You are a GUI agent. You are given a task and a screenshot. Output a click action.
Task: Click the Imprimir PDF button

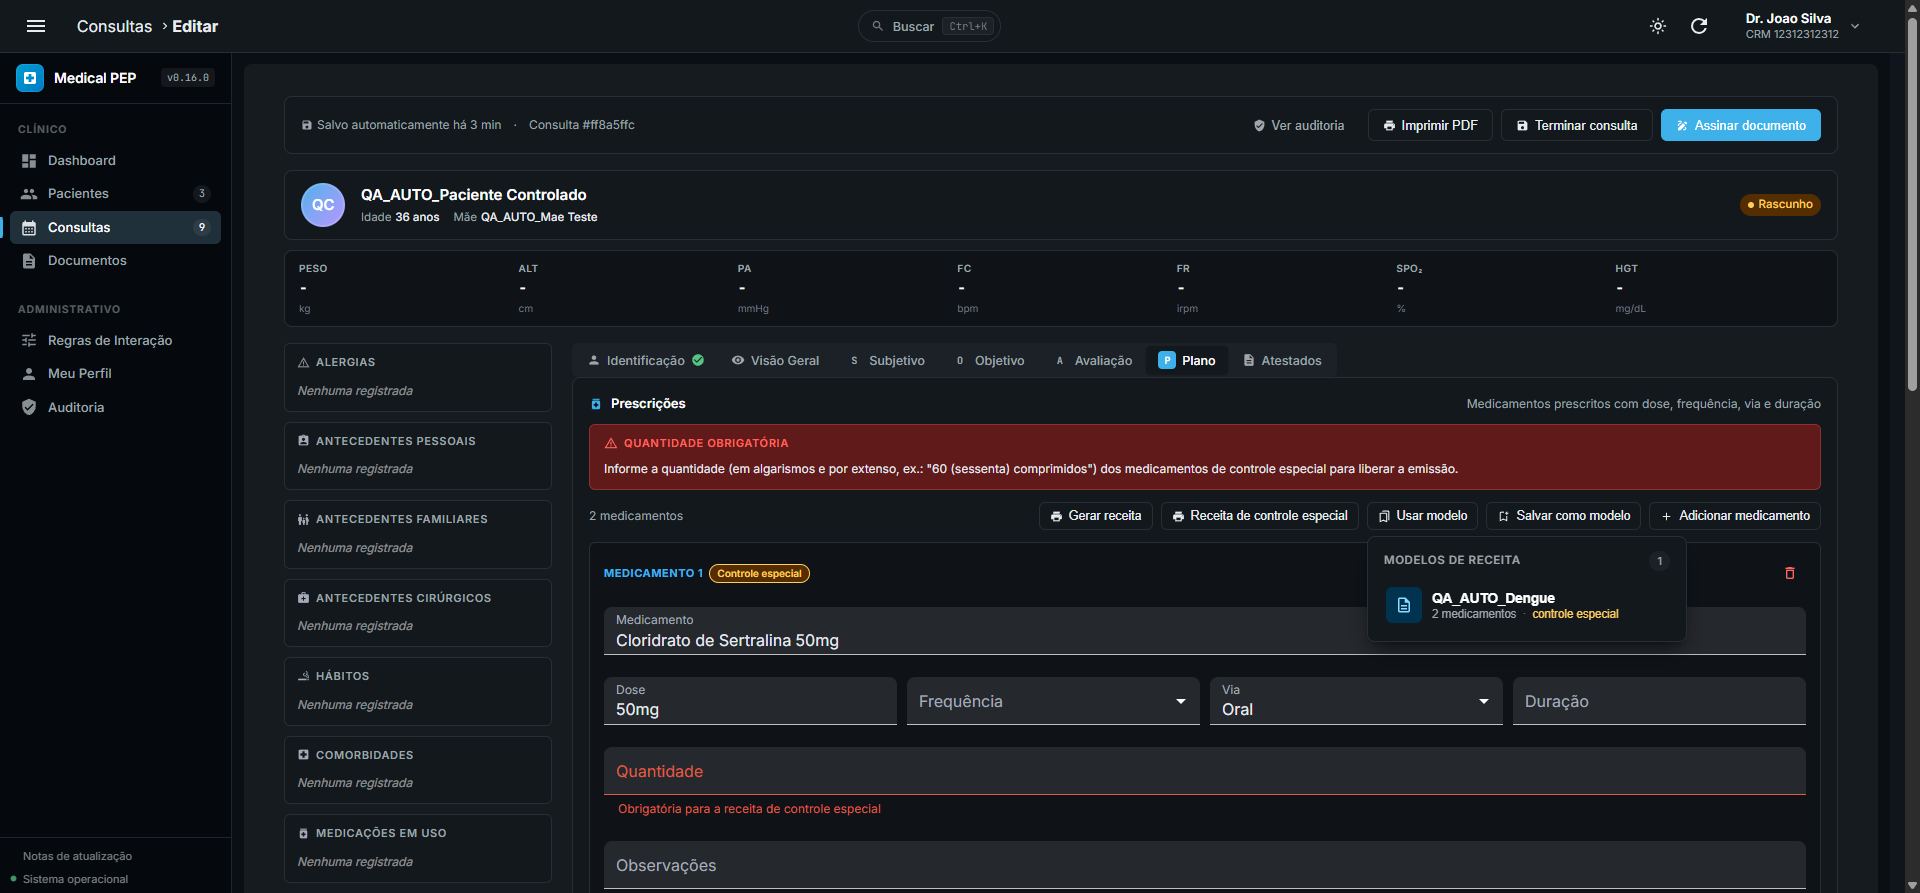pyautogui.click(x=1430, y=125)
